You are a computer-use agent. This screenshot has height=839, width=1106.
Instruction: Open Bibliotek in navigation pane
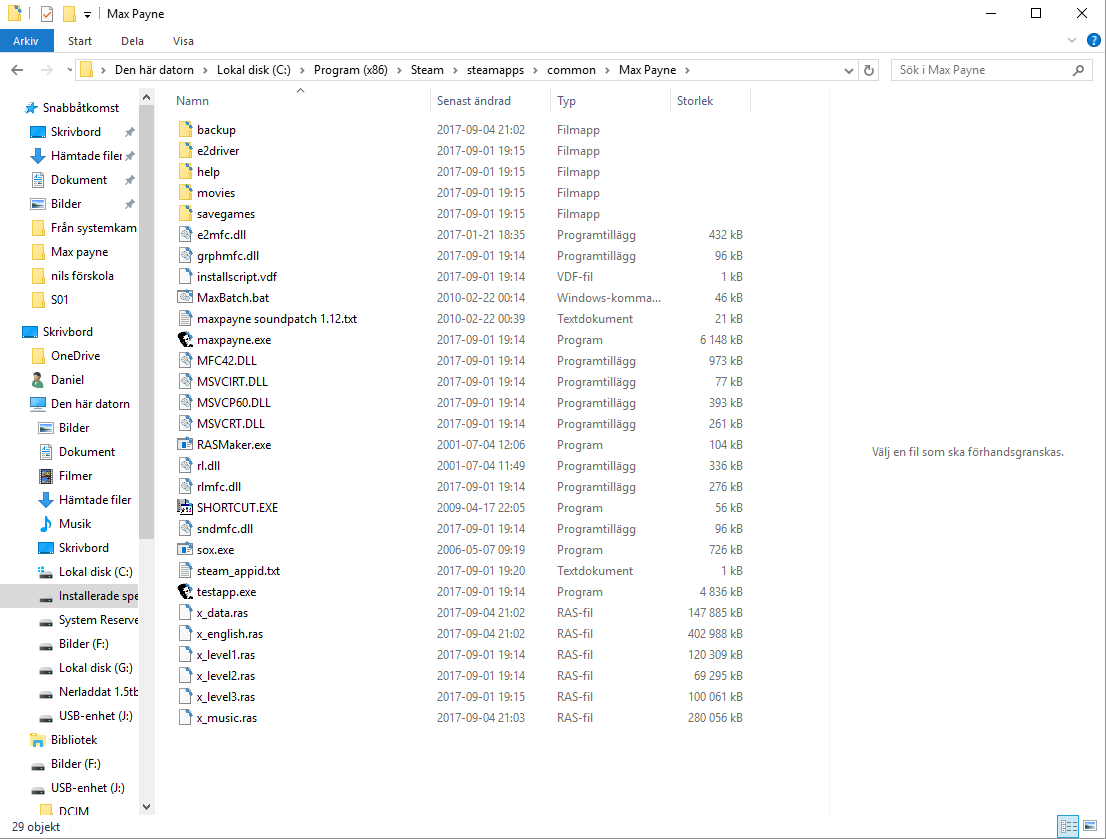[x=74, y=740]
